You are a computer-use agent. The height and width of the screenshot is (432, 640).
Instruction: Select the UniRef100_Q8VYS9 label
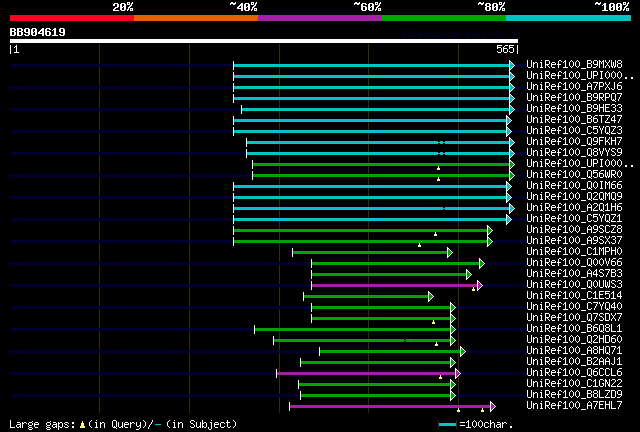(x=574, y=153)
